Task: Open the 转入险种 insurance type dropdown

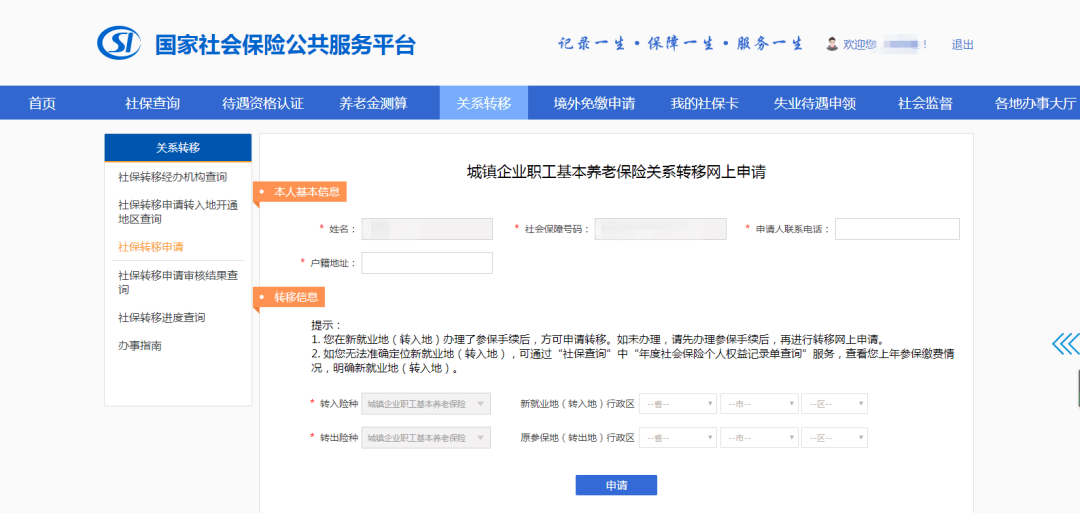Action: (426, 404)
